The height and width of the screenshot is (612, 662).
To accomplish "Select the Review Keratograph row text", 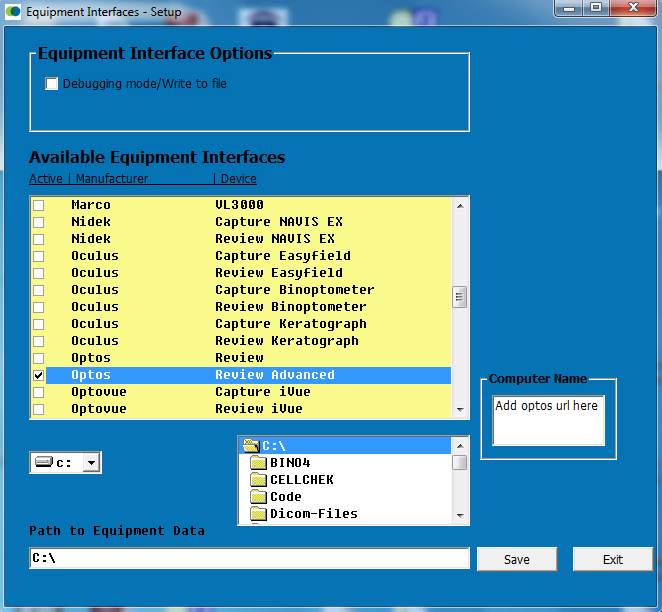I will pos(287,341).
